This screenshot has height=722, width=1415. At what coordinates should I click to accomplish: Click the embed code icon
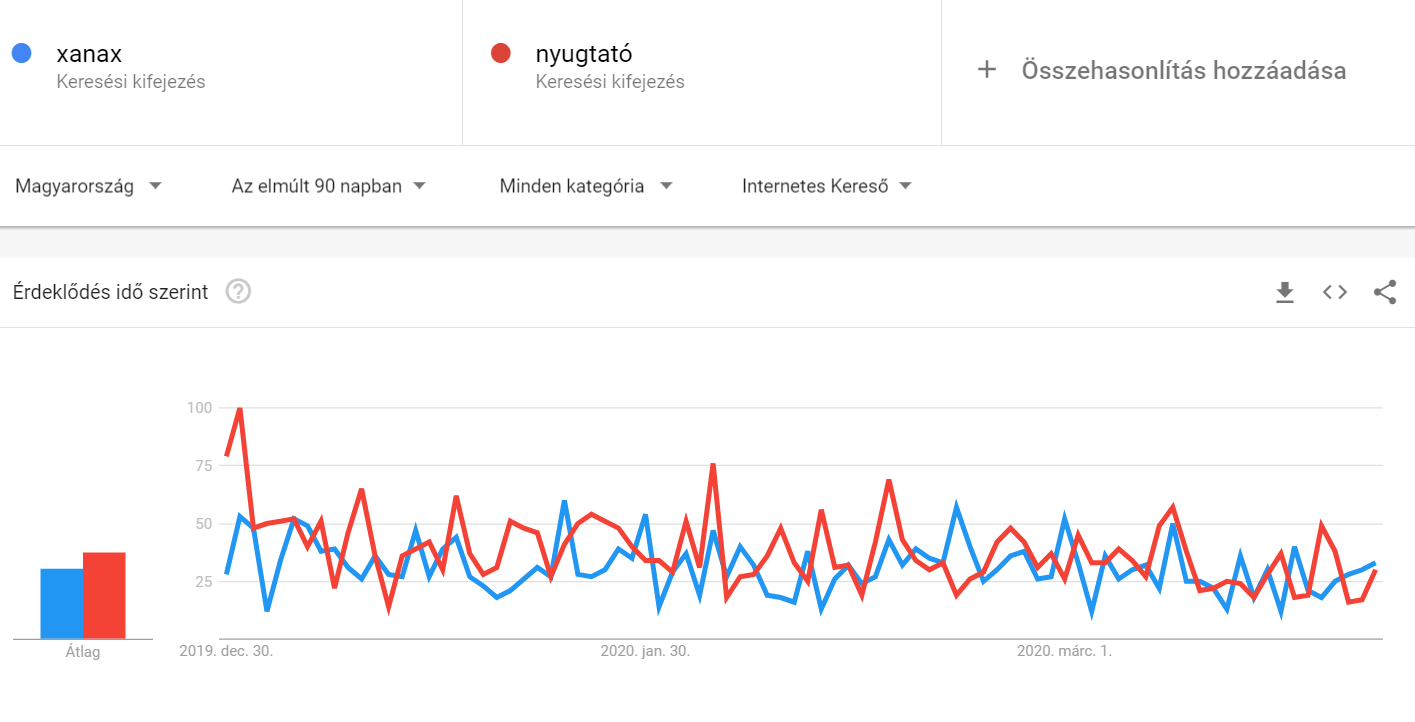pyautogui.click(x=1335, y=292)
